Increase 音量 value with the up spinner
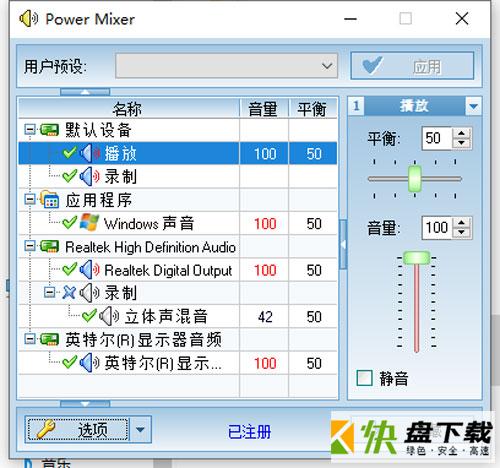The width and height of the screenshot is (500, 468). coord(461,223)
